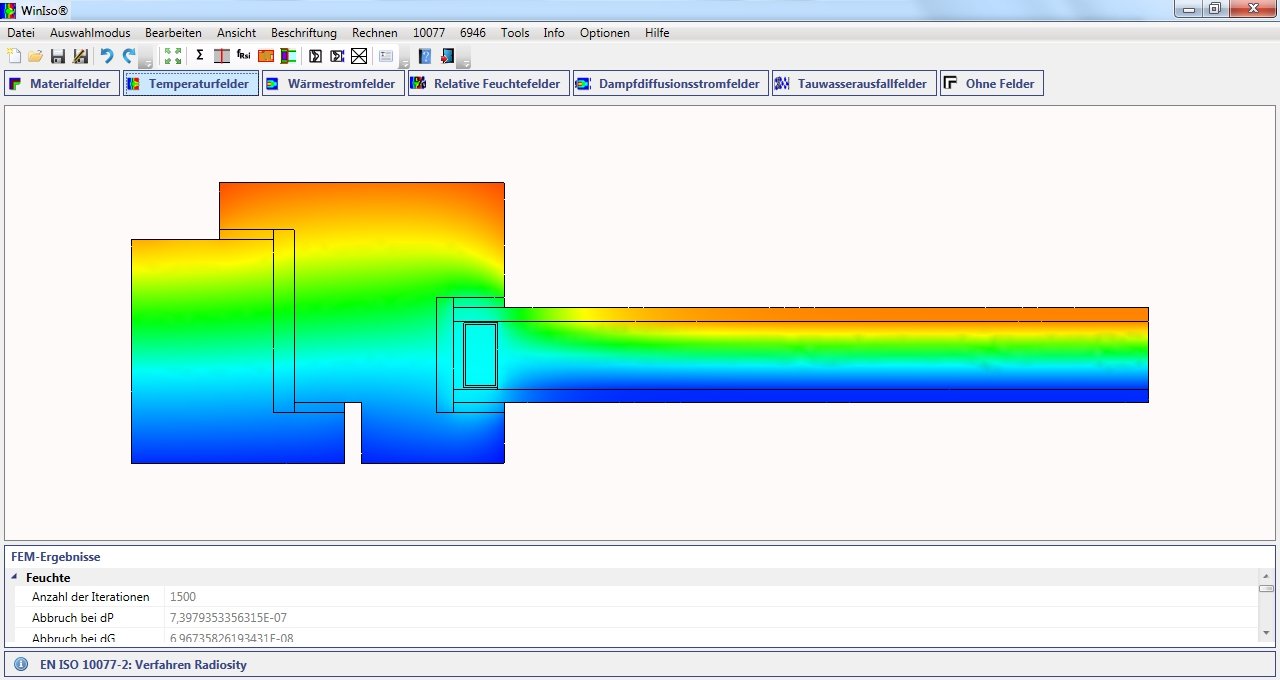This screenshot has height=680, width=1280.
Task: Switch to Wärmestromfelder view
Action: (x=333, y=83)
